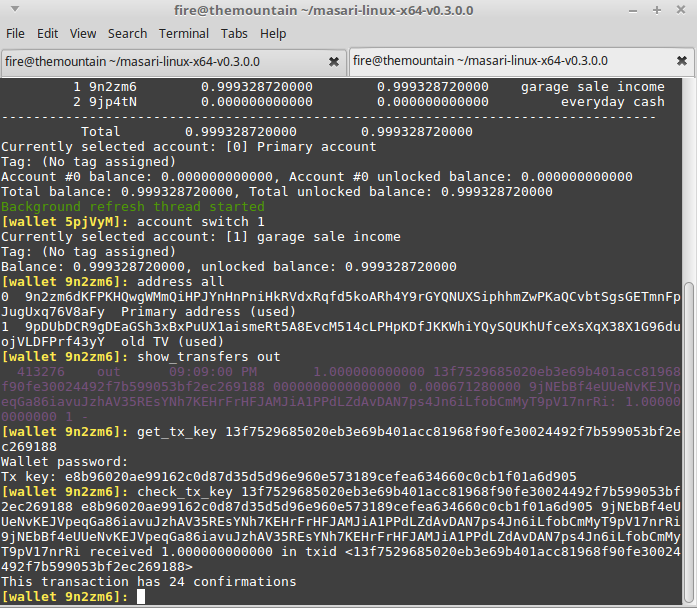Click 'account switch 1' command text

[200, 222]
